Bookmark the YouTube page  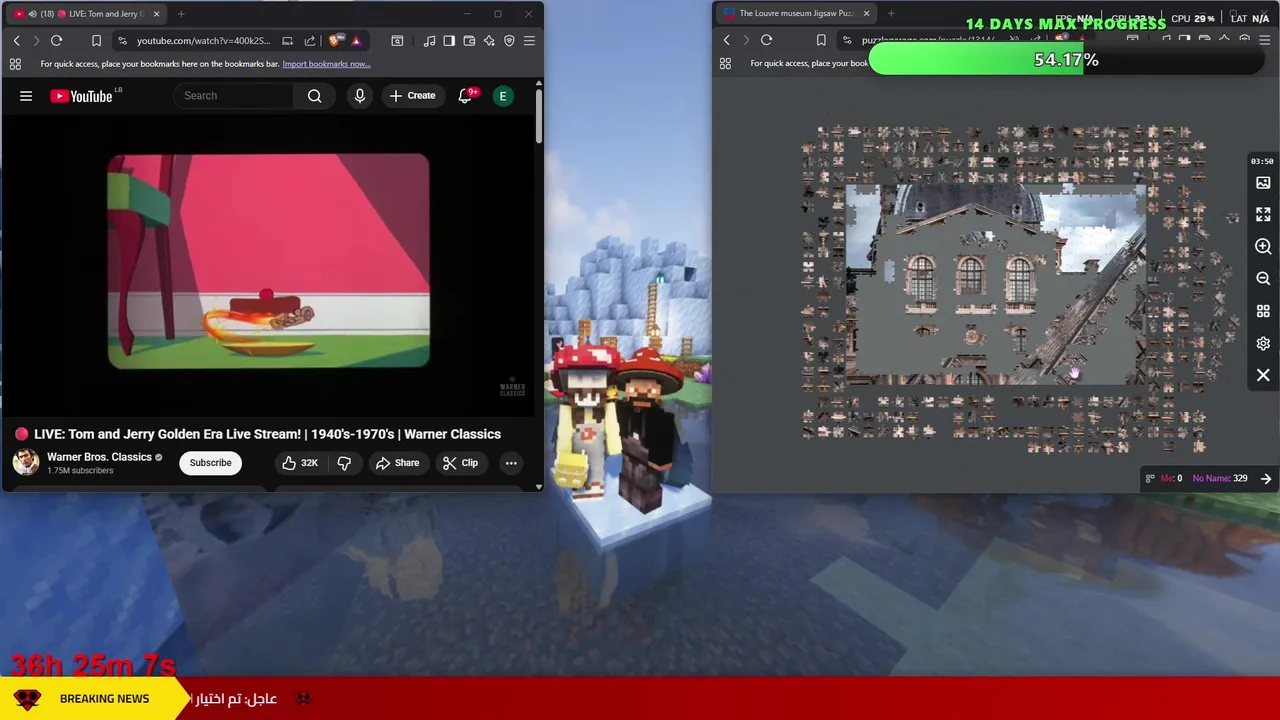[x=96, y=41]
